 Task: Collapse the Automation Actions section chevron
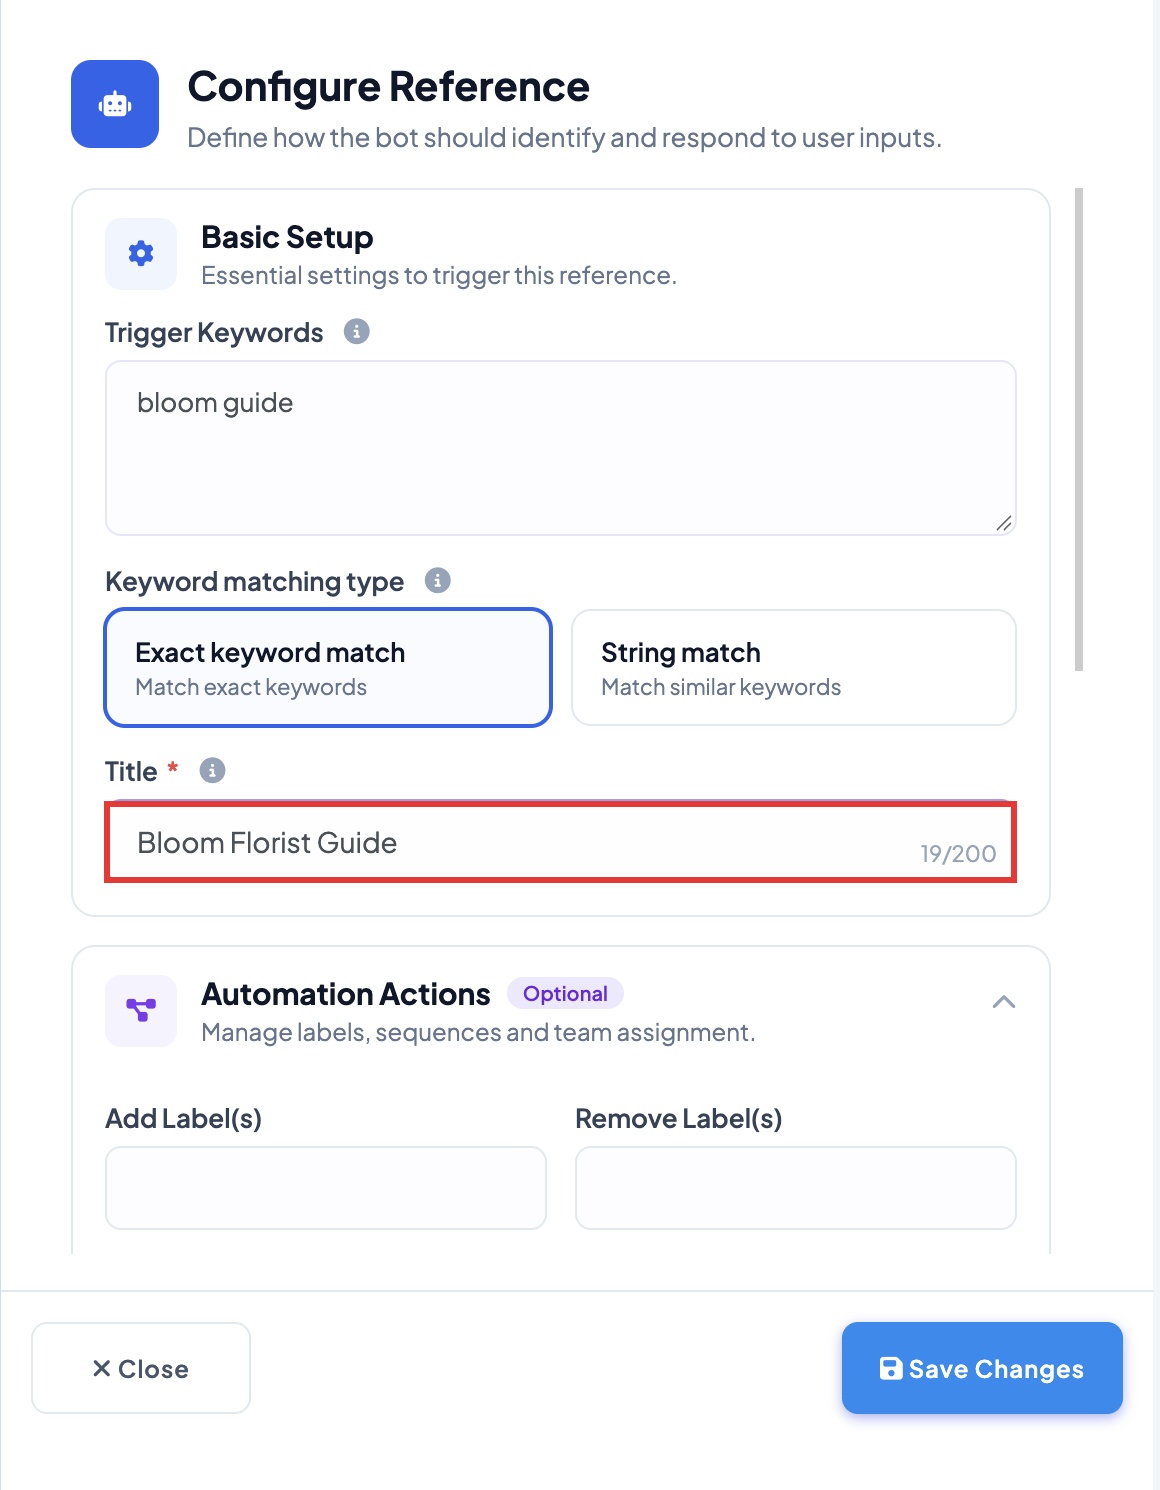point(1004,1002)
